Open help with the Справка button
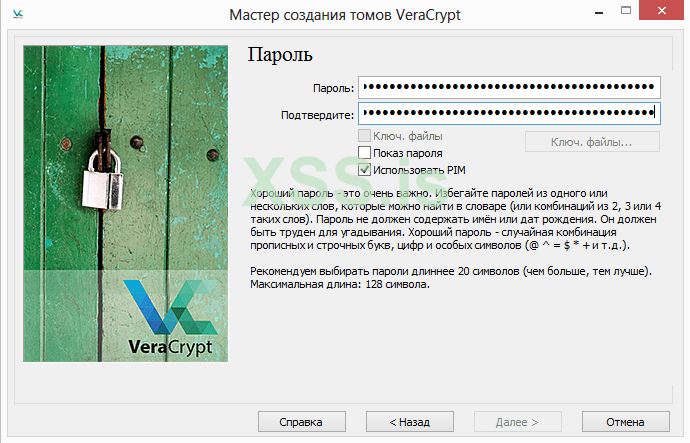Screen dimensions: 690x443 tap(301, 422)
